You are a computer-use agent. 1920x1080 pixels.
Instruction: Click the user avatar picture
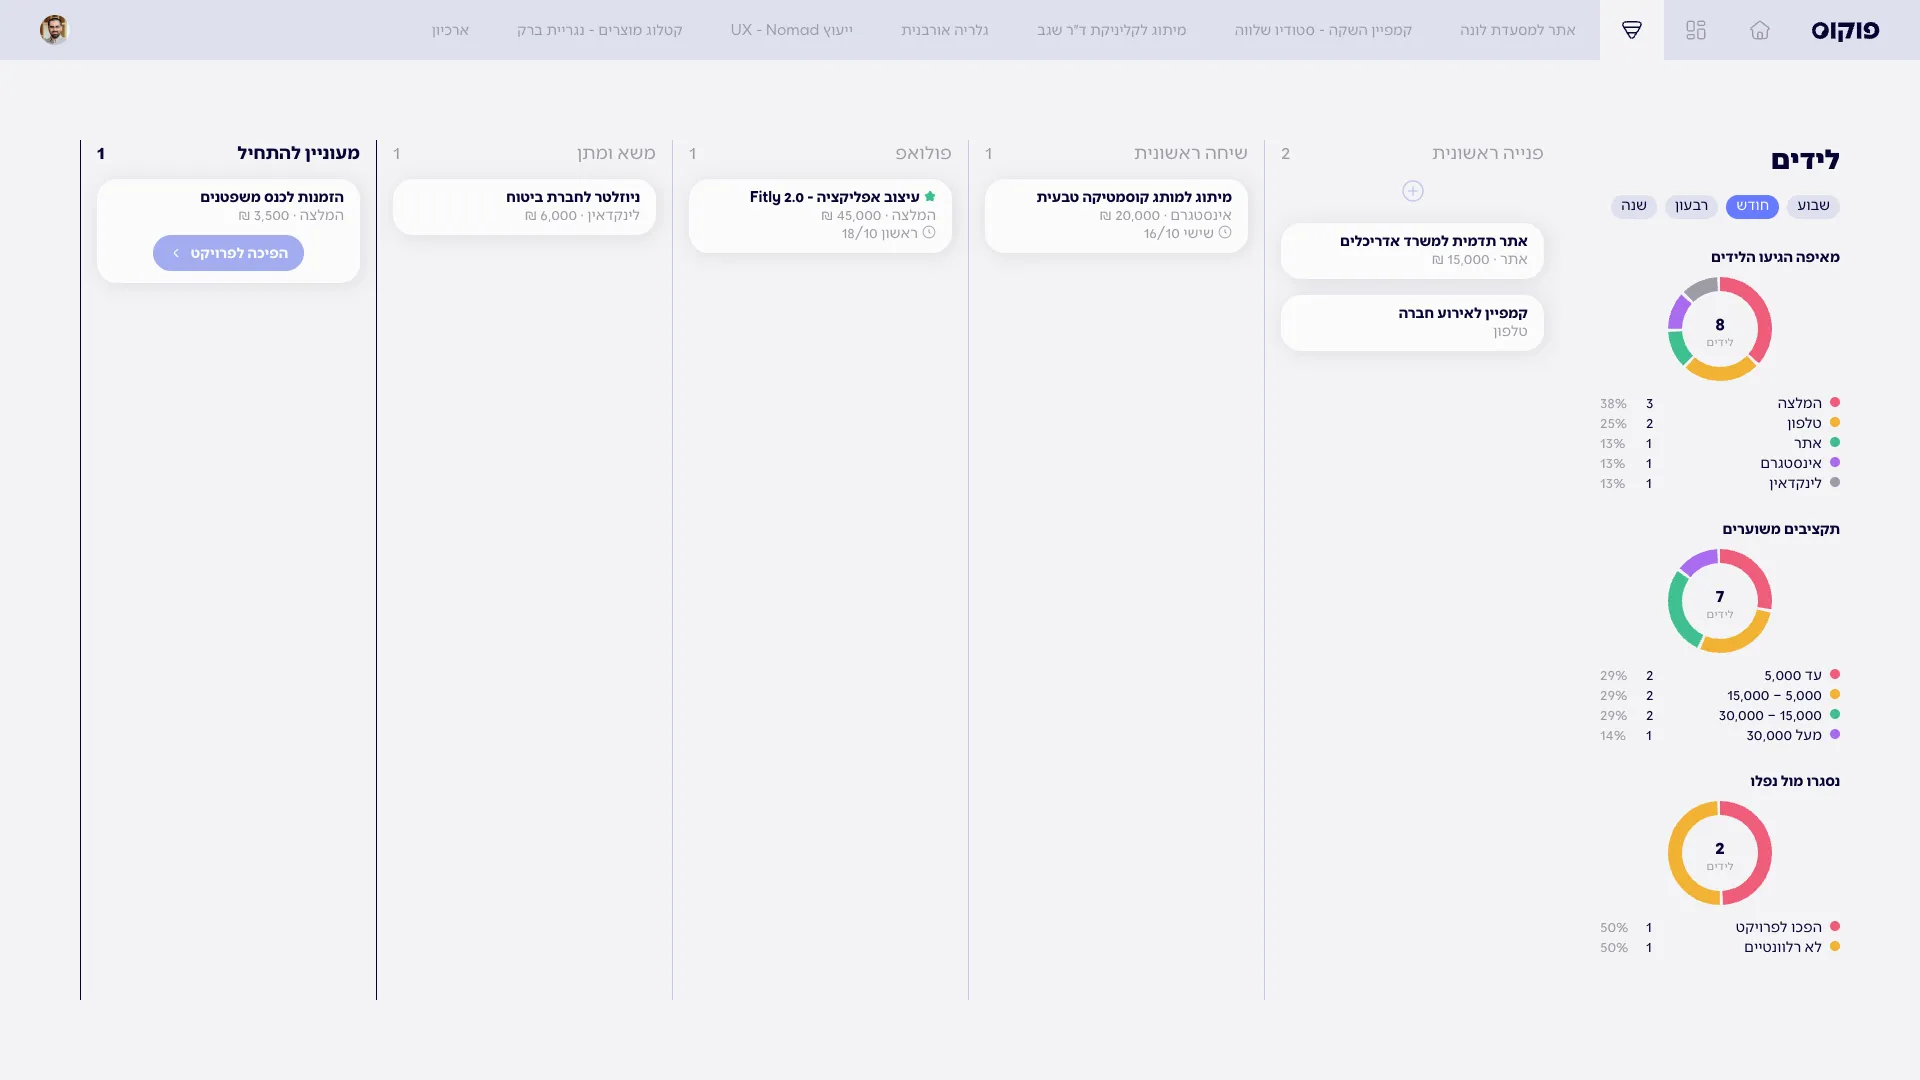(x=54, y=30)
